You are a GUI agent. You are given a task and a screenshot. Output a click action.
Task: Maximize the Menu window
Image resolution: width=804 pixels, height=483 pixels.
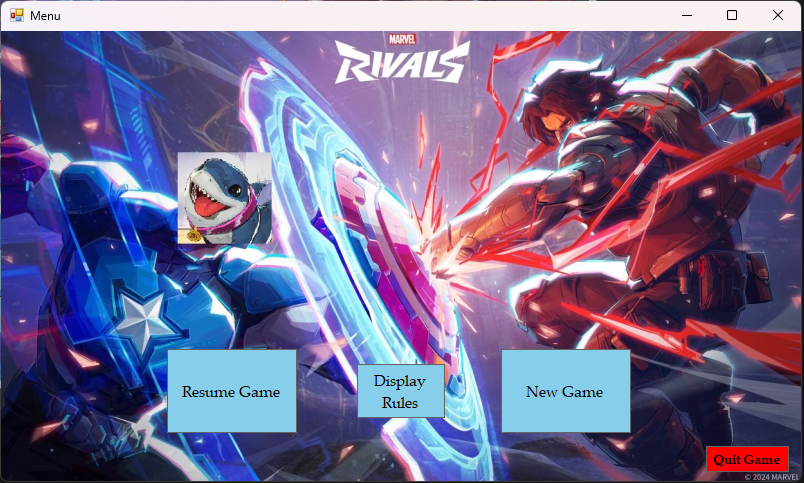(732, 15)
